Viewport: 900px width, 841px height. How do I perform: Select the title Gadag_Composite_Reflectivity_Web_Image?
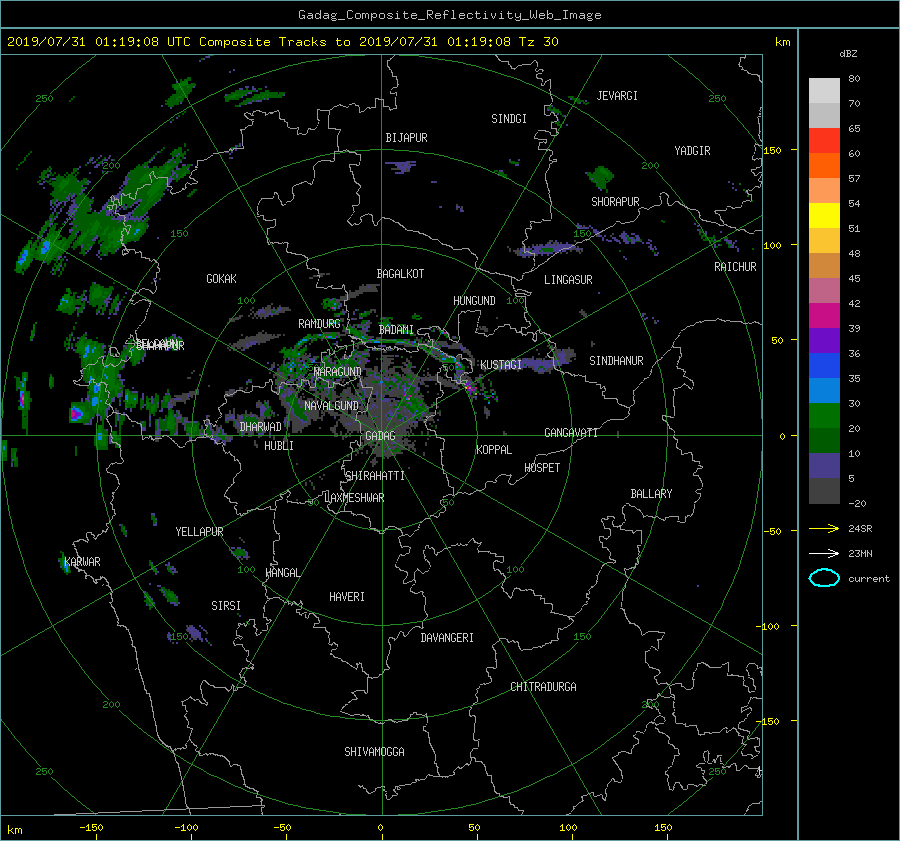[x=449, y=15]
